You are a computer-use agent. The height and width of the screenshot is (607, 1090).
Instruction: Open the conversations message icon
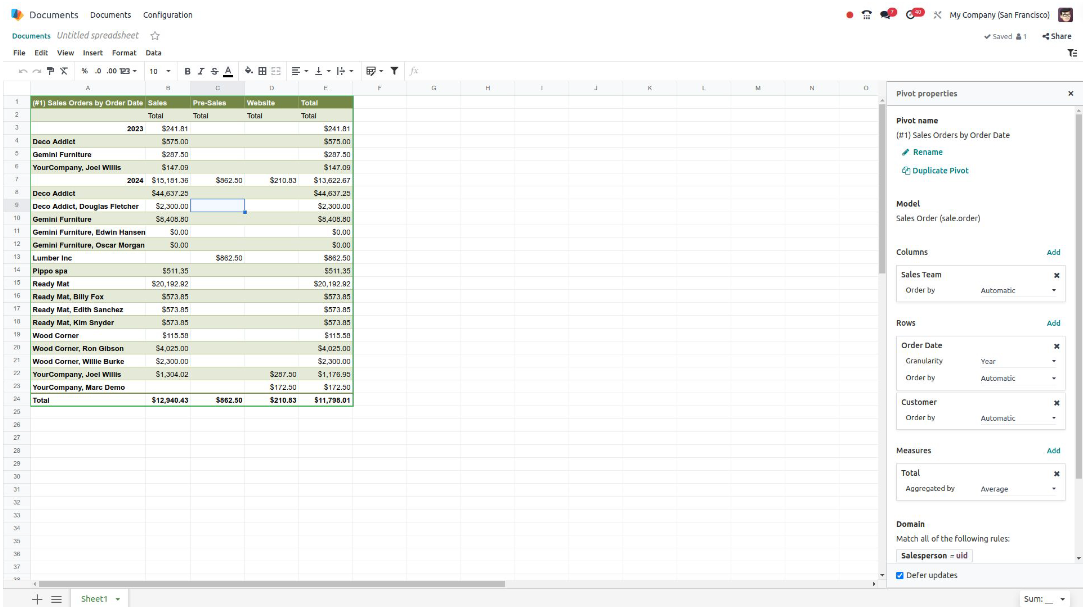[887, 14]
